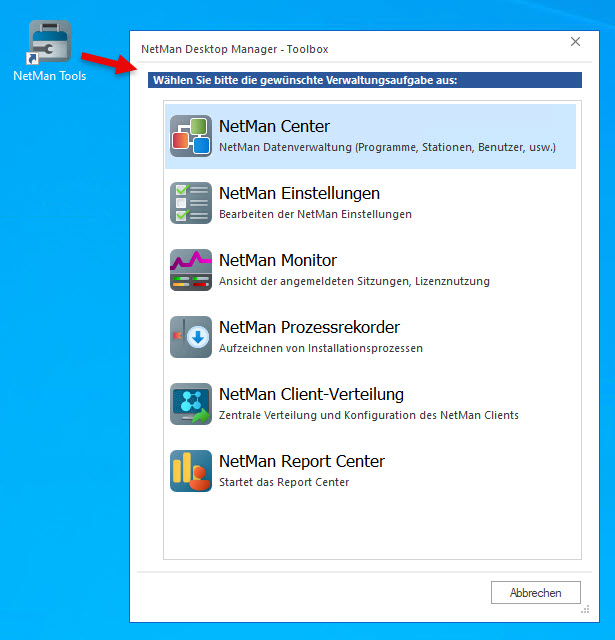Click 'Aufzeichnen von Installationsprozessen' description text

(320, 348)
